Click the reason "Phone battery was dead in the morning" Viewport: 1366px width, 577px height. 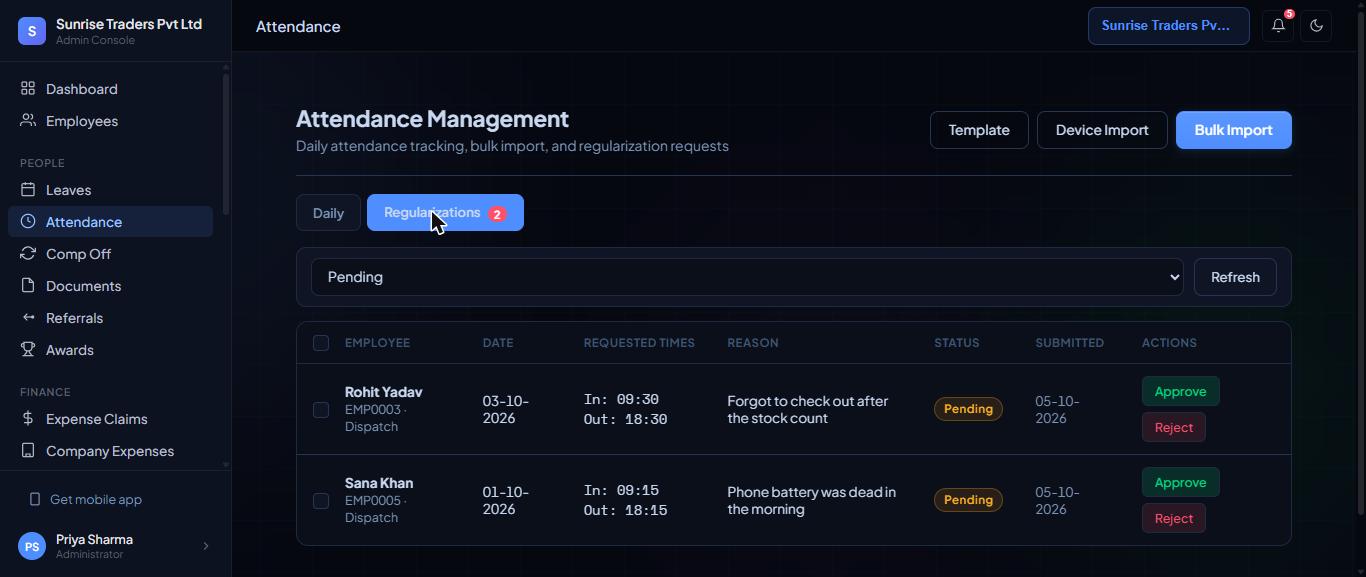tap(812, 501)
